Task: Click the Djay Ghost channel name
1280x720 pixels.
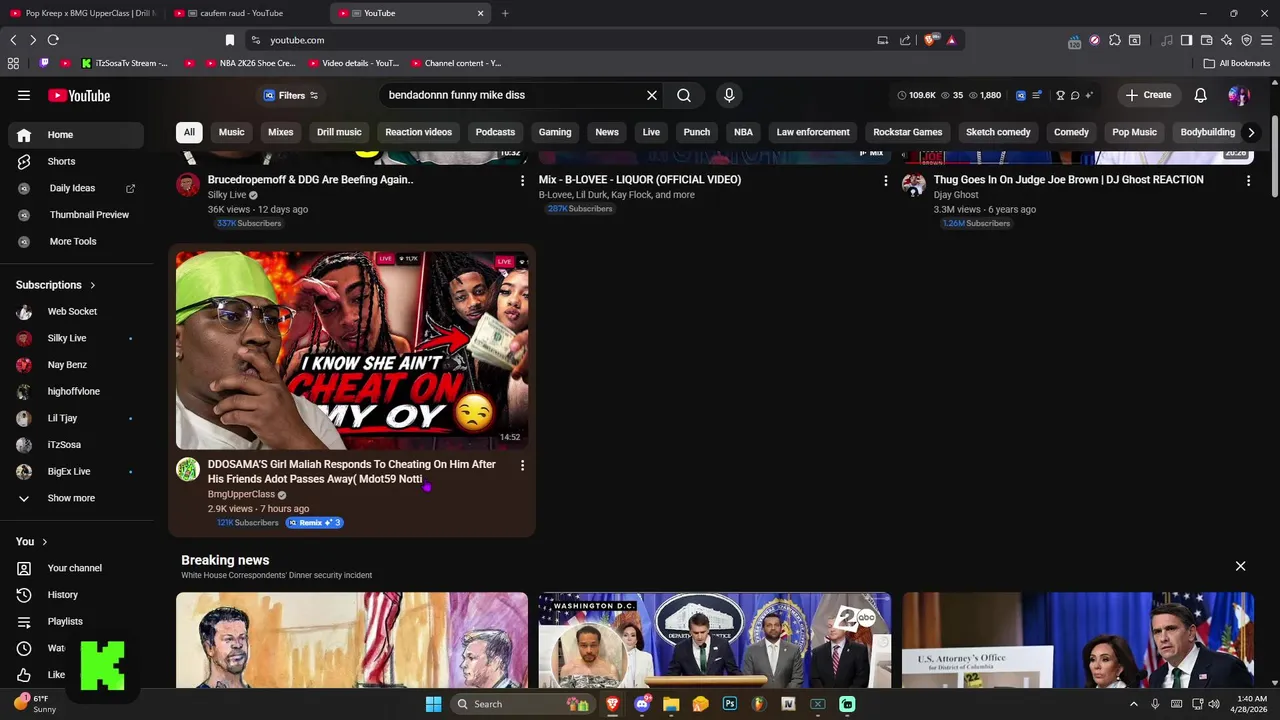Action: tap(956, 195)
